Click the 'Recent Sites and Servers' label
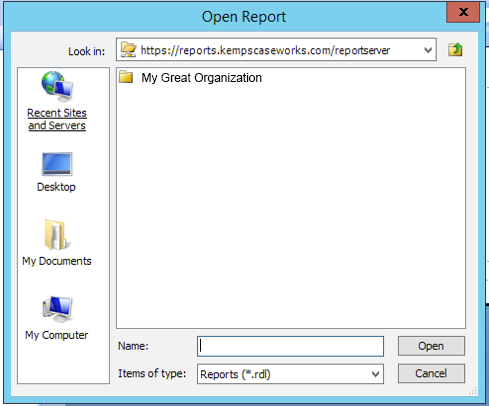Screen dimensions: 489x406 pyautogui.click(x=57, y=119)
